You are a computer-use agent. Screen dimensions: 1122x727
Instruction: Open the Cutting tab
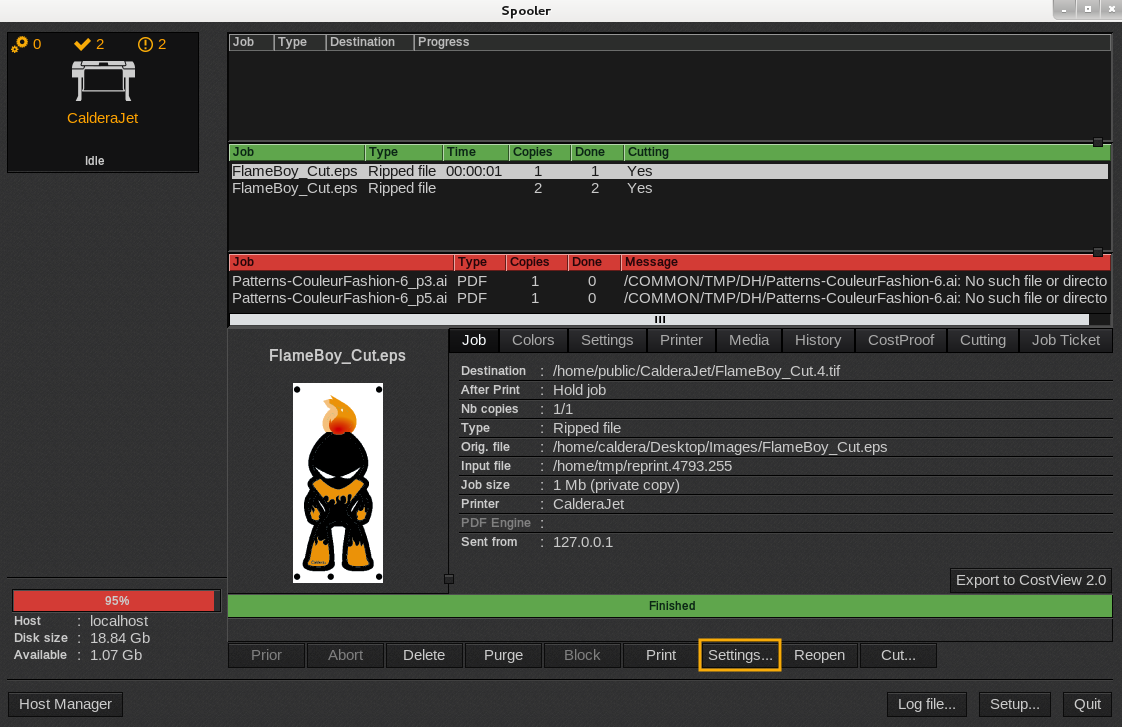(982, 340)
